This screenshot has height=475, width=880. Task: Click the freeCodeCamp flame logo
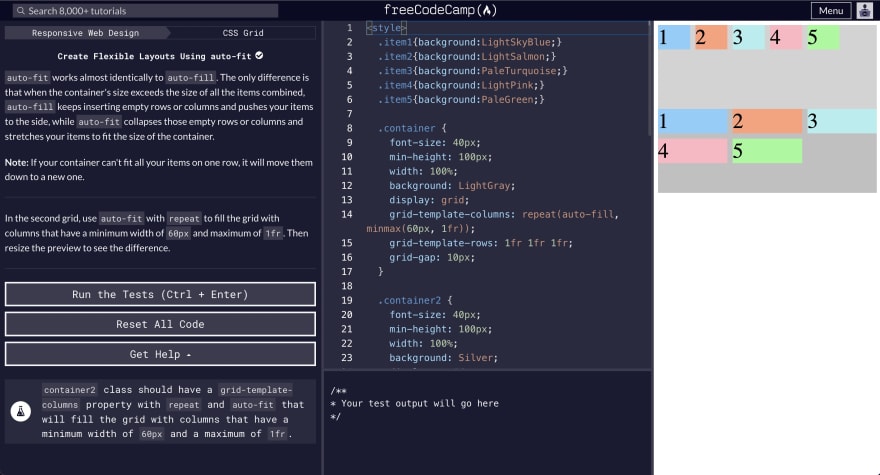click(x=489, y=10)
